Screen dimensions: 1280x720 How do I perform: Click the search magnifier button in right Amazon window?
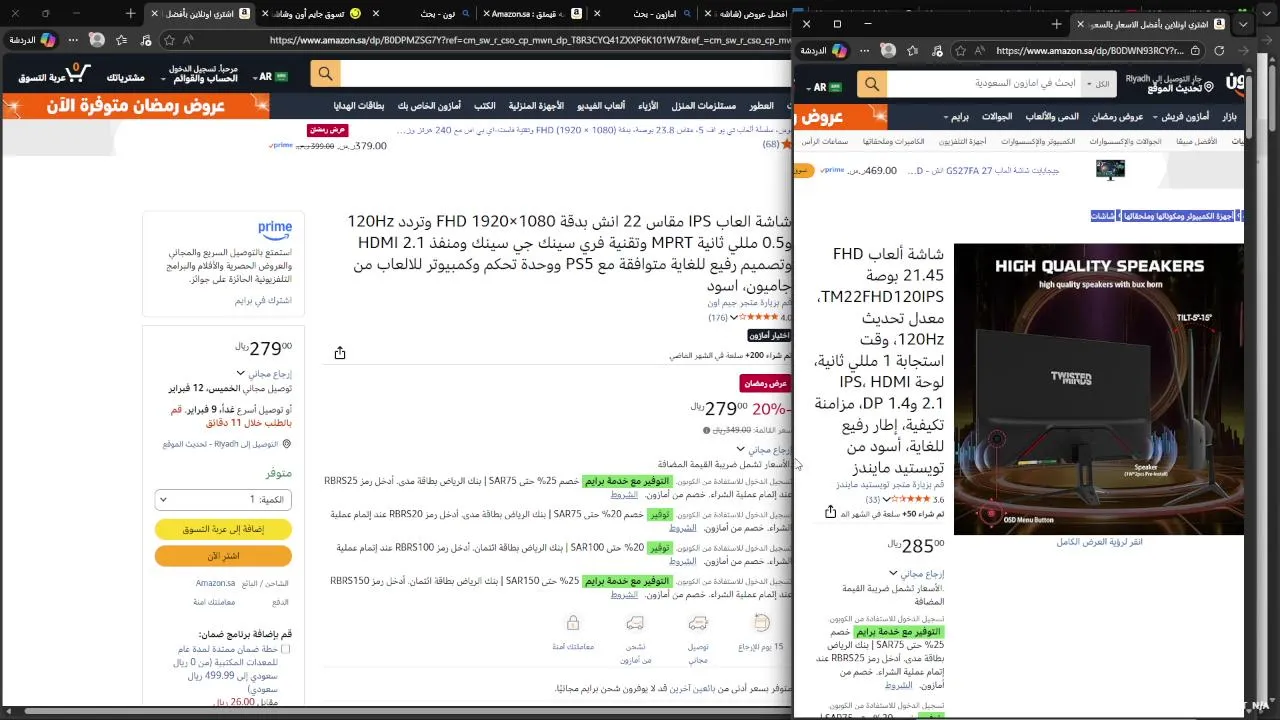[x=872, y=85]
